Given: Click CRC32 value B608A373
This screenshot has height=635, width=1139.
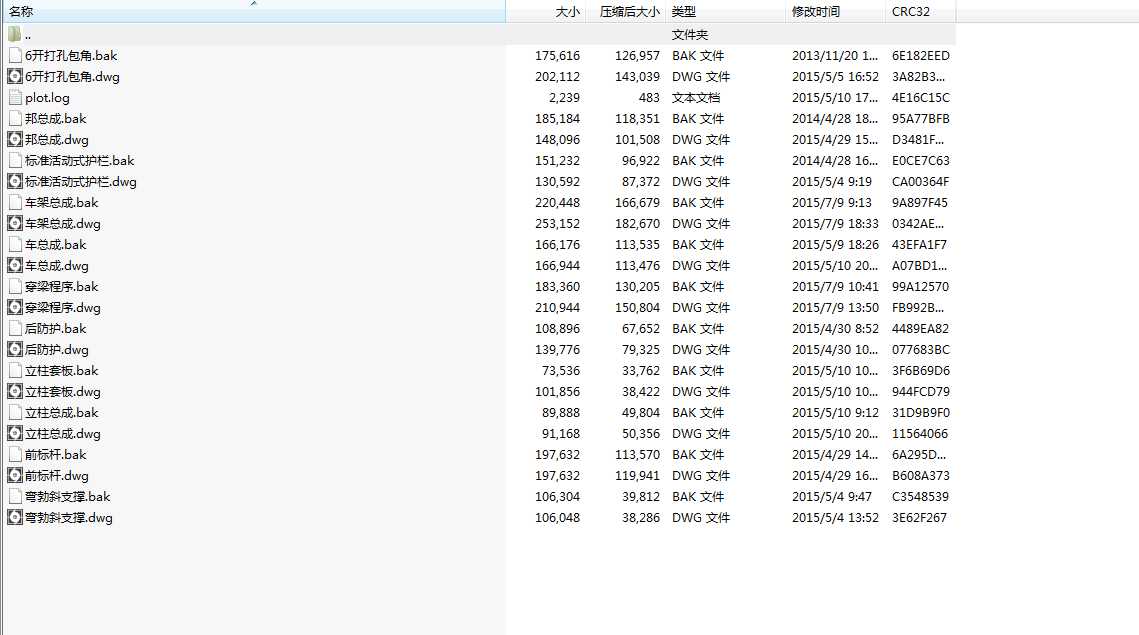Looking at the screenshot, I should point(920,477).
